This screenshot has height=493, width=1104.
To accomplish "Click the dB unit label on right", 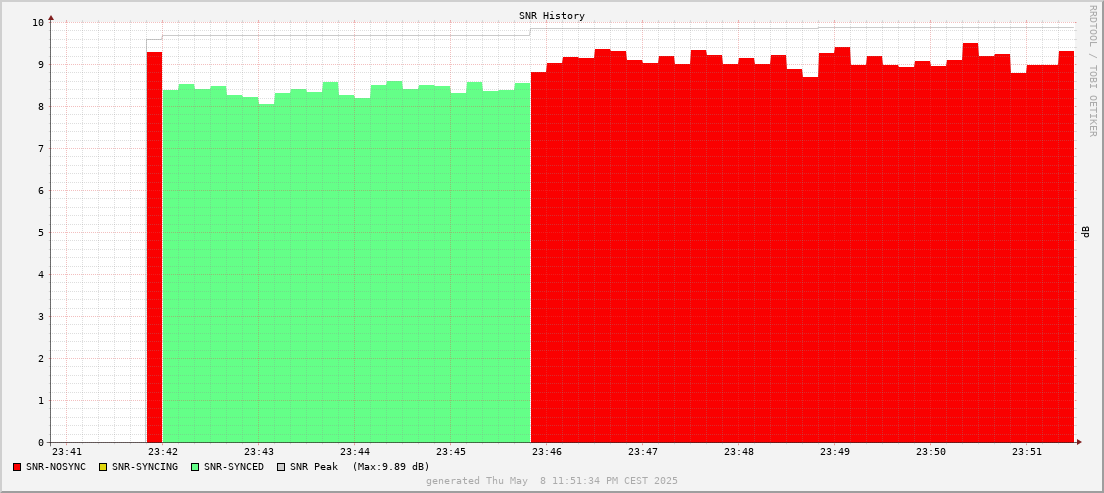I will tap(1086, 232).
